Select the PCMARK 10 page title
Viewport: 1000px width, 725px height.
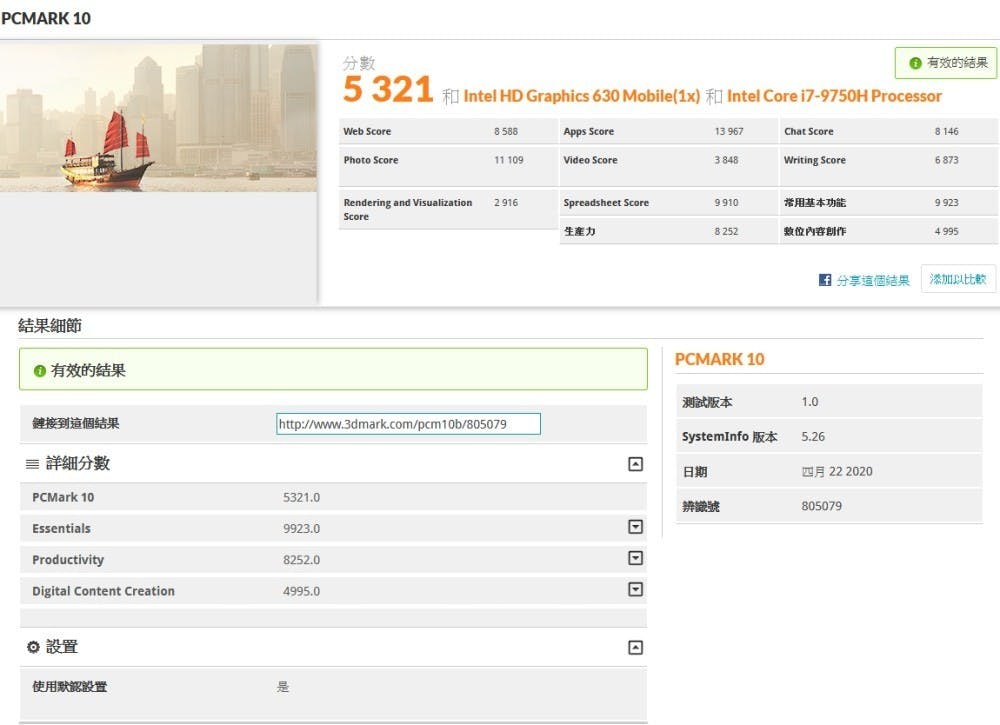tap(47, 19)
